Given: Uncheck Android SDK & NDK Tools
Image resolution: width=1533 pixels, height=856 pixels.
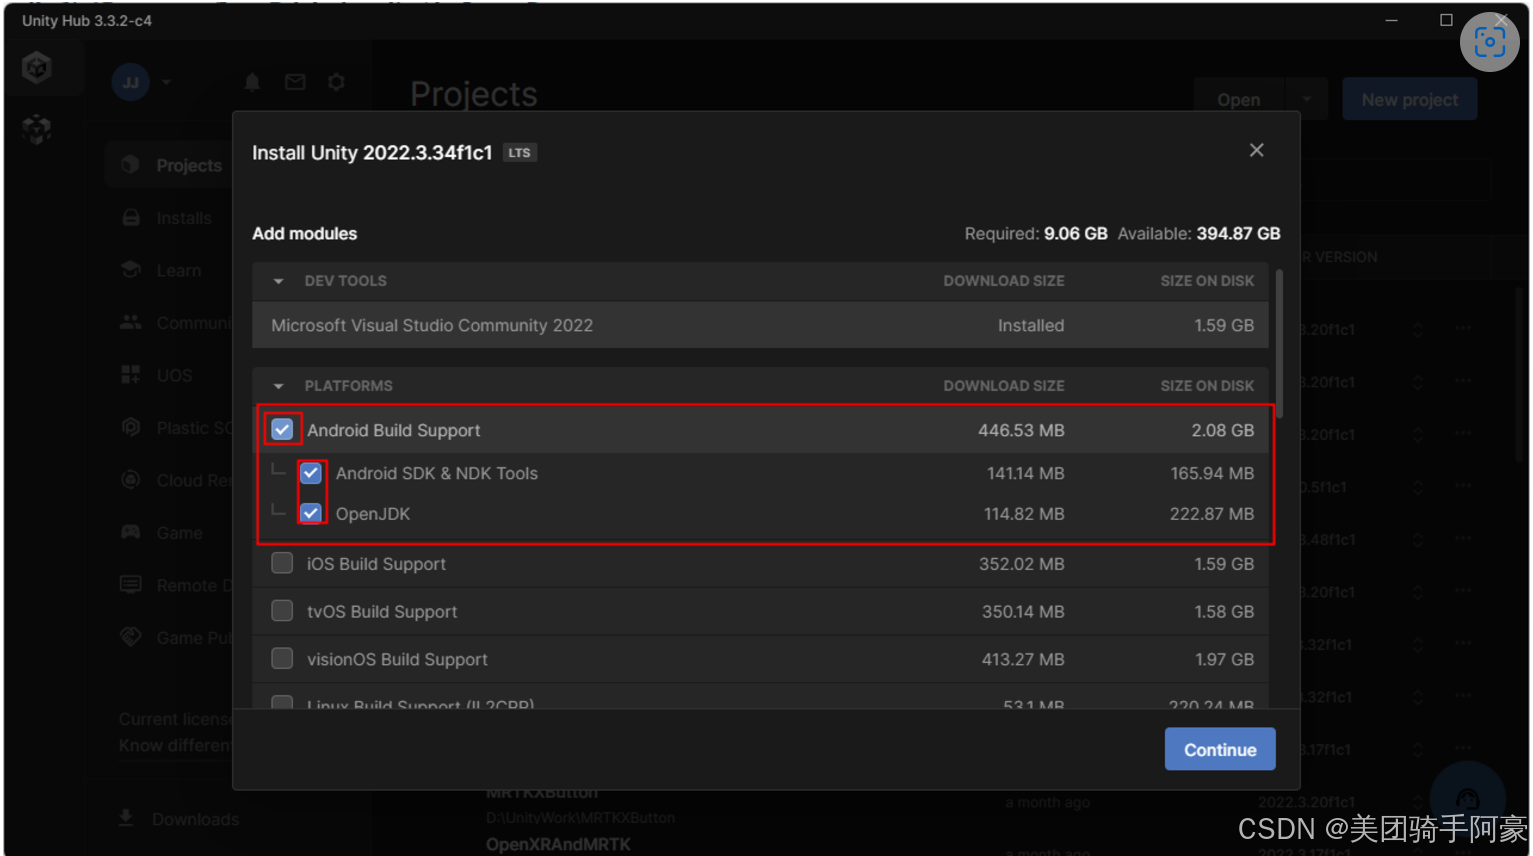Looking at the screenshot, I should (311, 473).
